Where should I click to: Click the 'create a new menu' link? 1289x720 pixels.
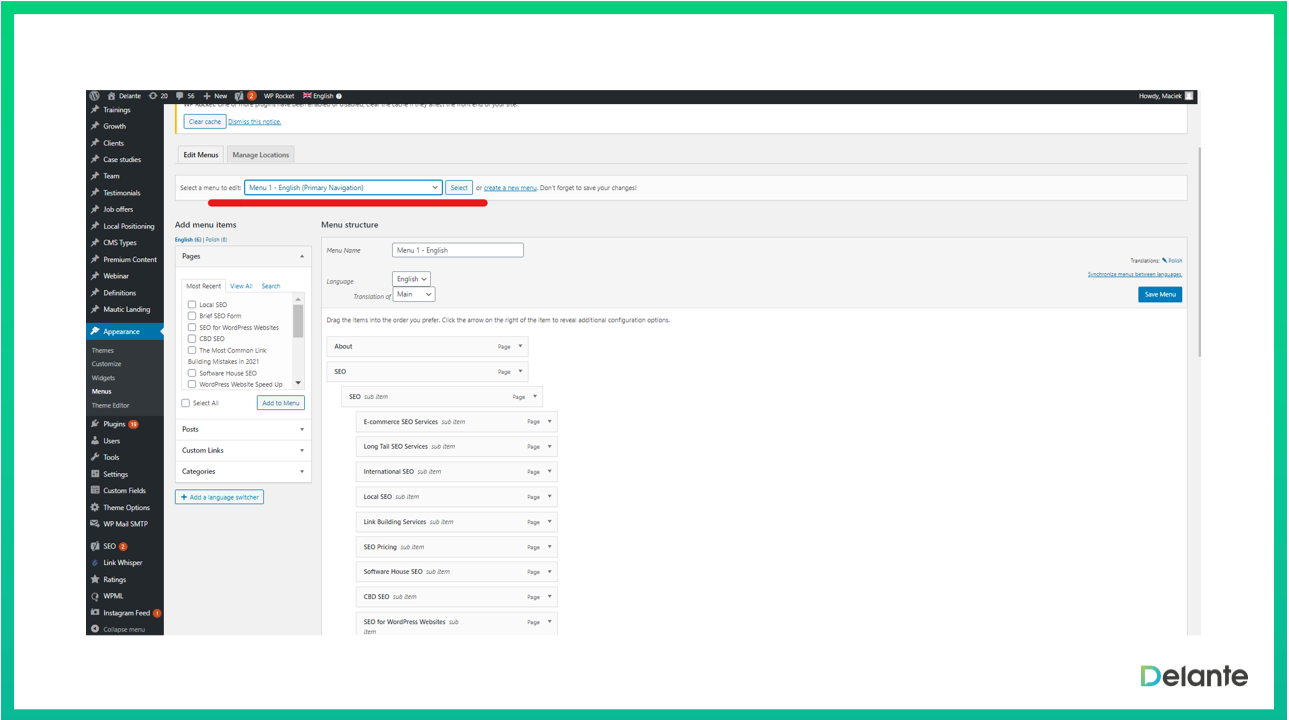point(510,188)
